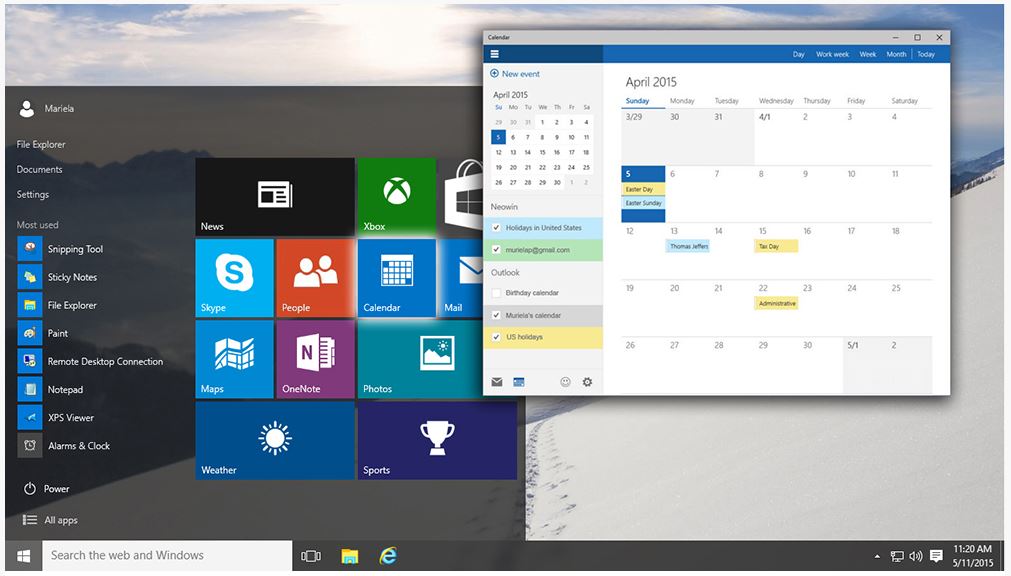This screenshot has width=1011, height=576.
Task: Show hidden tray icons arrow
Action: click(x=877, y=556)
